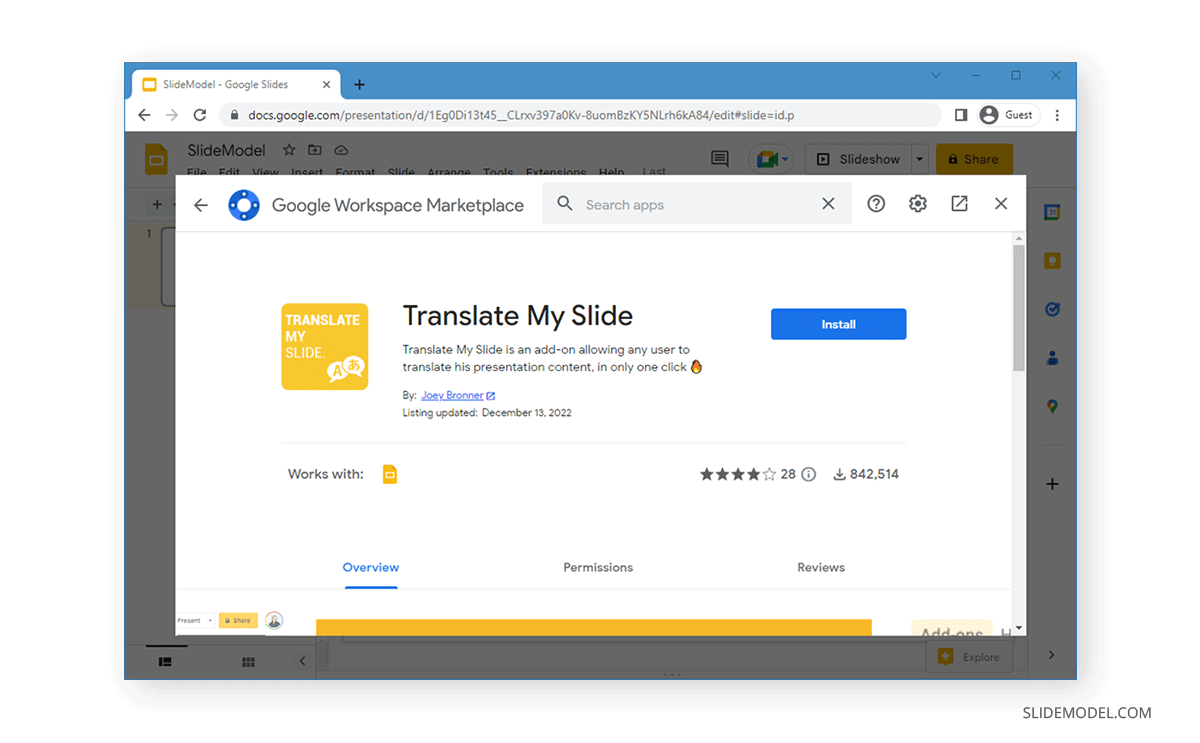Clear the Search apps field
Viewport: 1200px width, 743px height.
pos(828,204)
